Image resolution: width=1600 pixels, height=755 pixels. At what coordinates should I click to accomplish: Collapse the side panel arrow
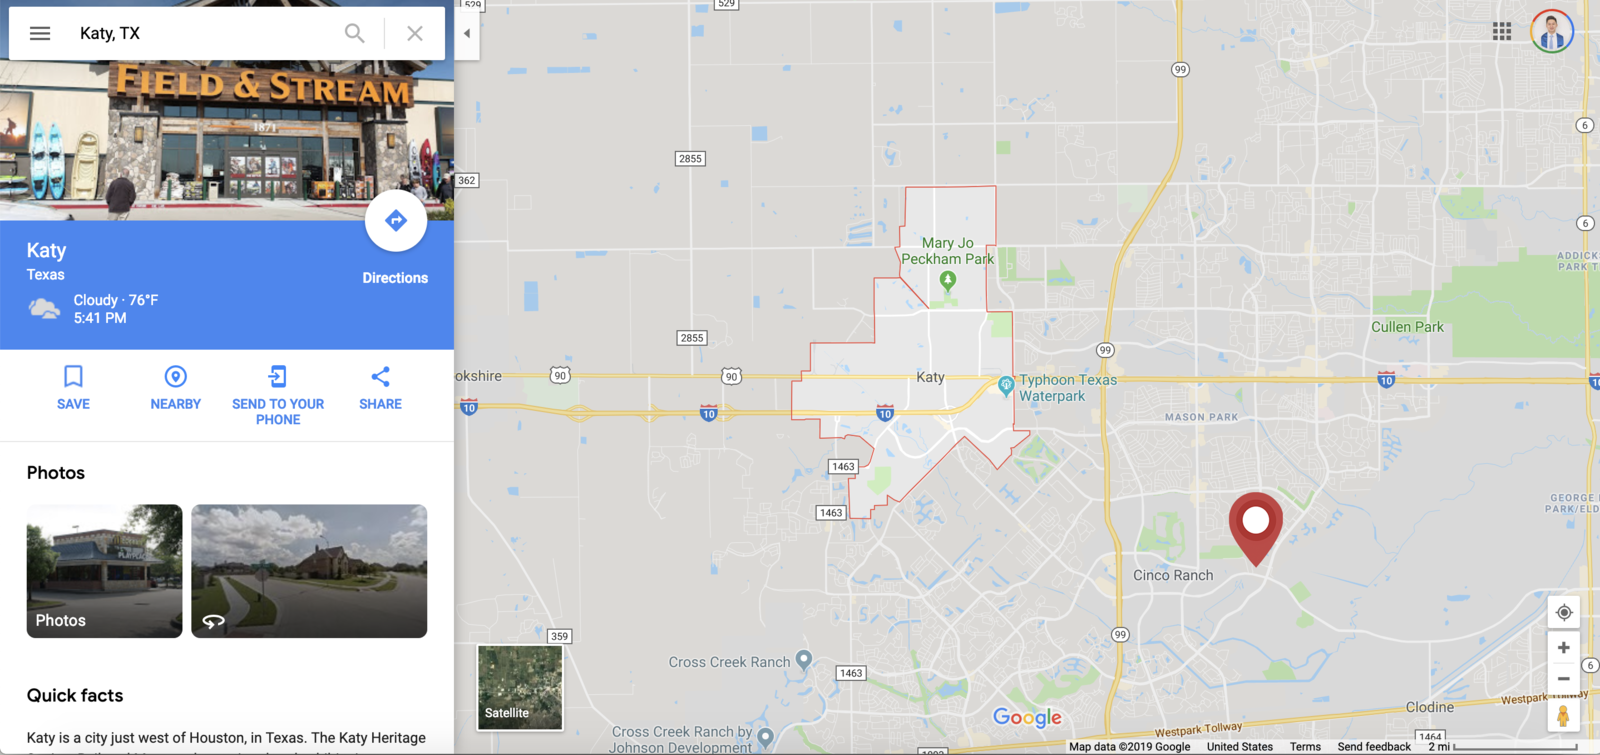pyautogui.click(x=467, y=33)
